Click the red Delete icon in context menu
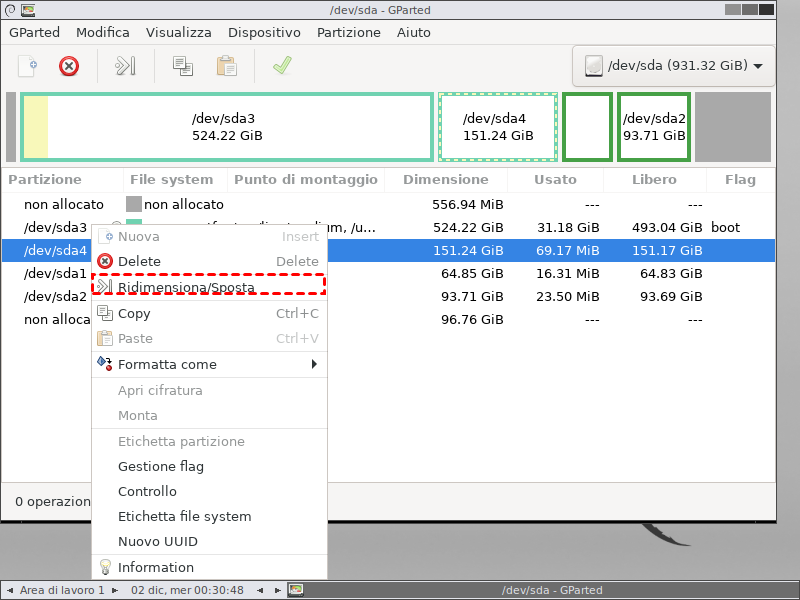Viewport: 800px width, 600px height. pos(105,261)
